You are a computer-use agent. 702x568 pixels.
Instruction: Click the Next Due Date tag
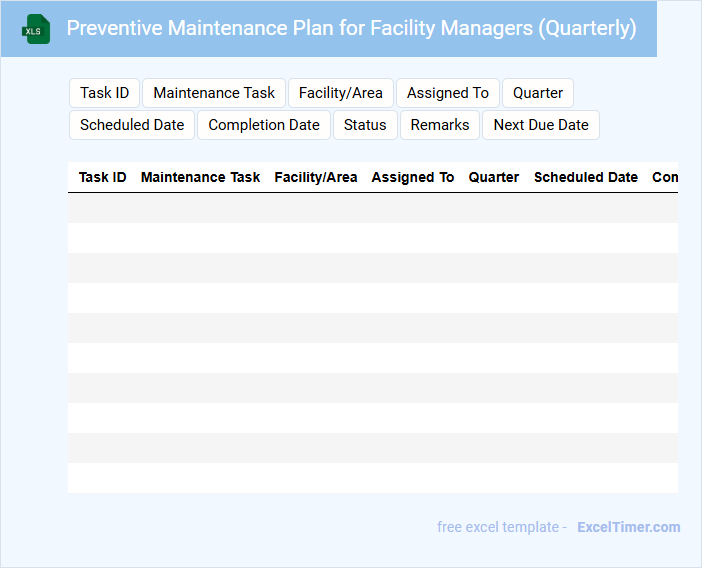[541, 125]
